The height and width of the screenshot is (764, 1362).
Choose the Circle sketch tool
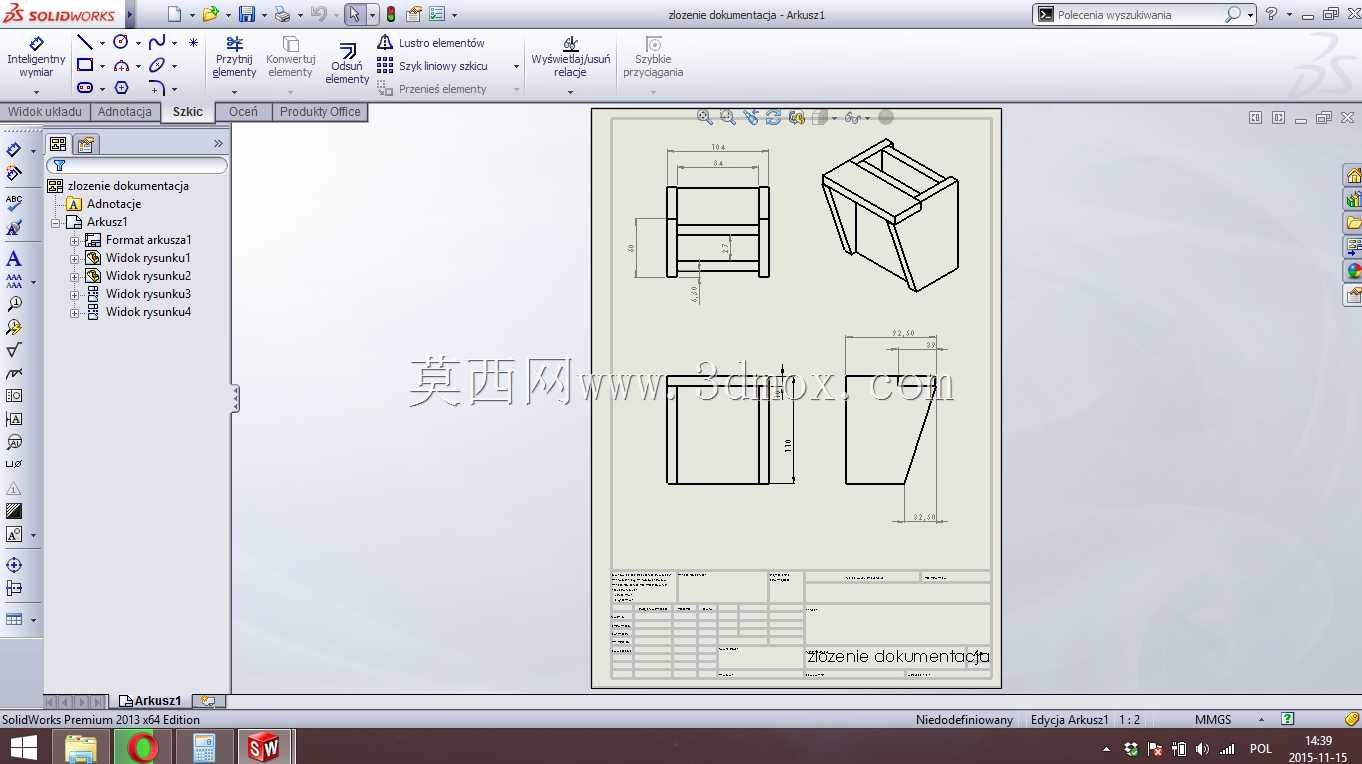(121, 42)
